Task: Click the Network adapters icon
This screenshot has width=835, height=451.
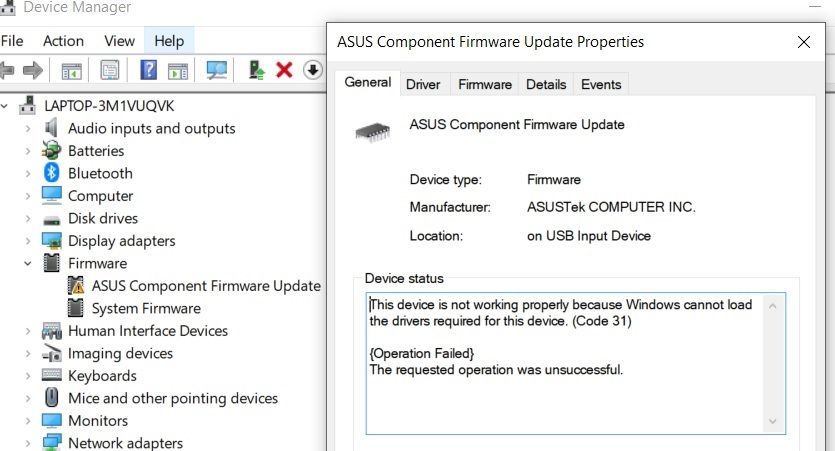Action: 52,442
